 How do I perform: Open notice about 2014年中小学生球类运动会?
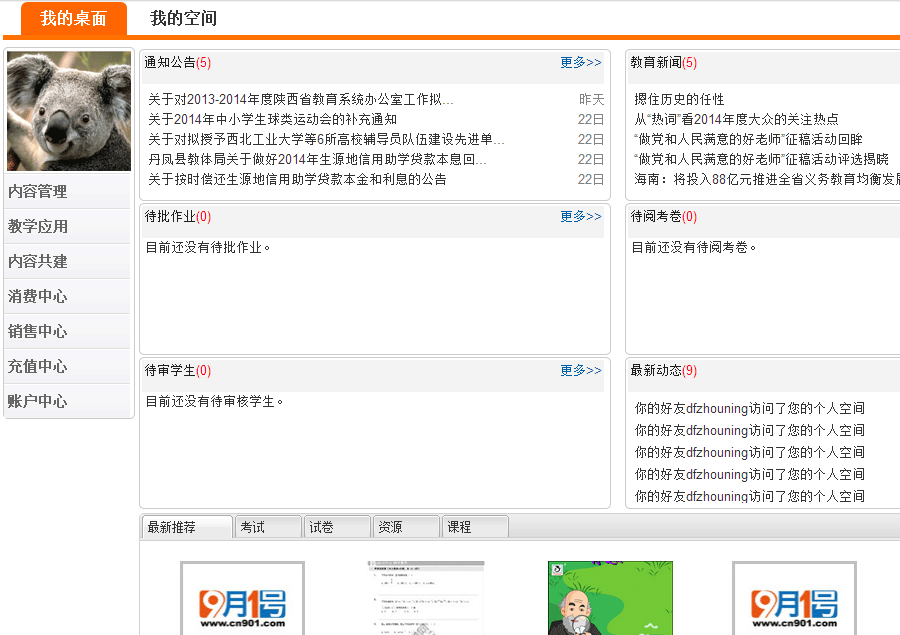pos(272,119)
